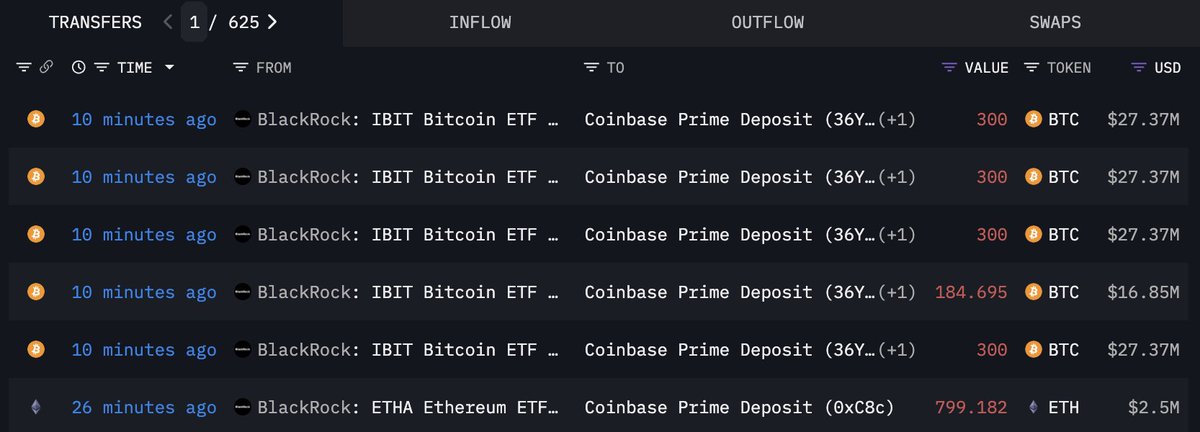
Task: Click the VALUE column filter icon
Action: pyautogui.click(x=949, y=68)
